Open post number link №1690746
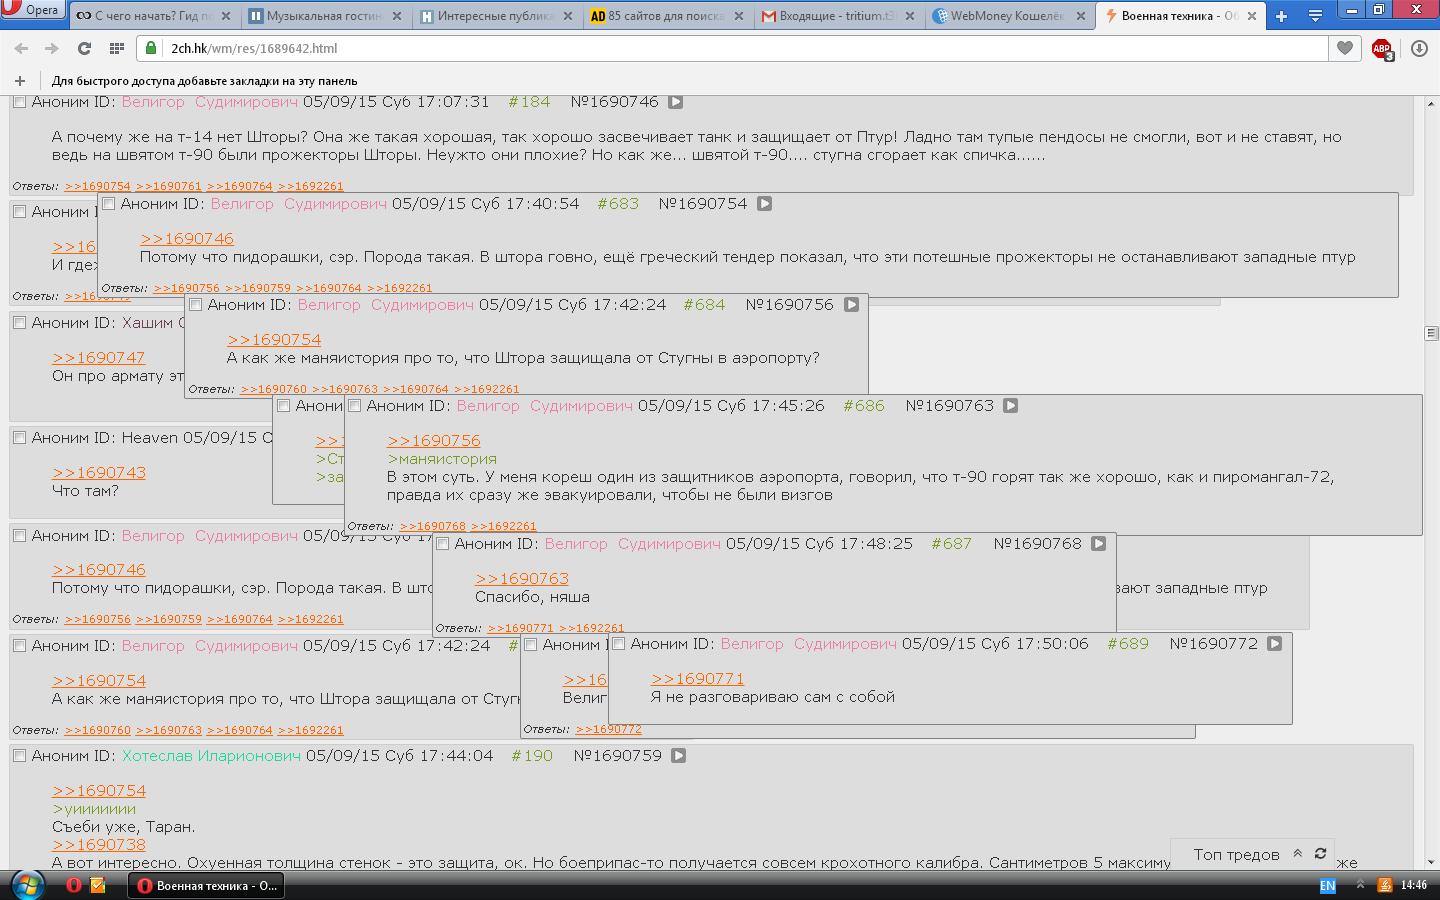The width and height of the screenshot is (1440, 900). point(614,102)
